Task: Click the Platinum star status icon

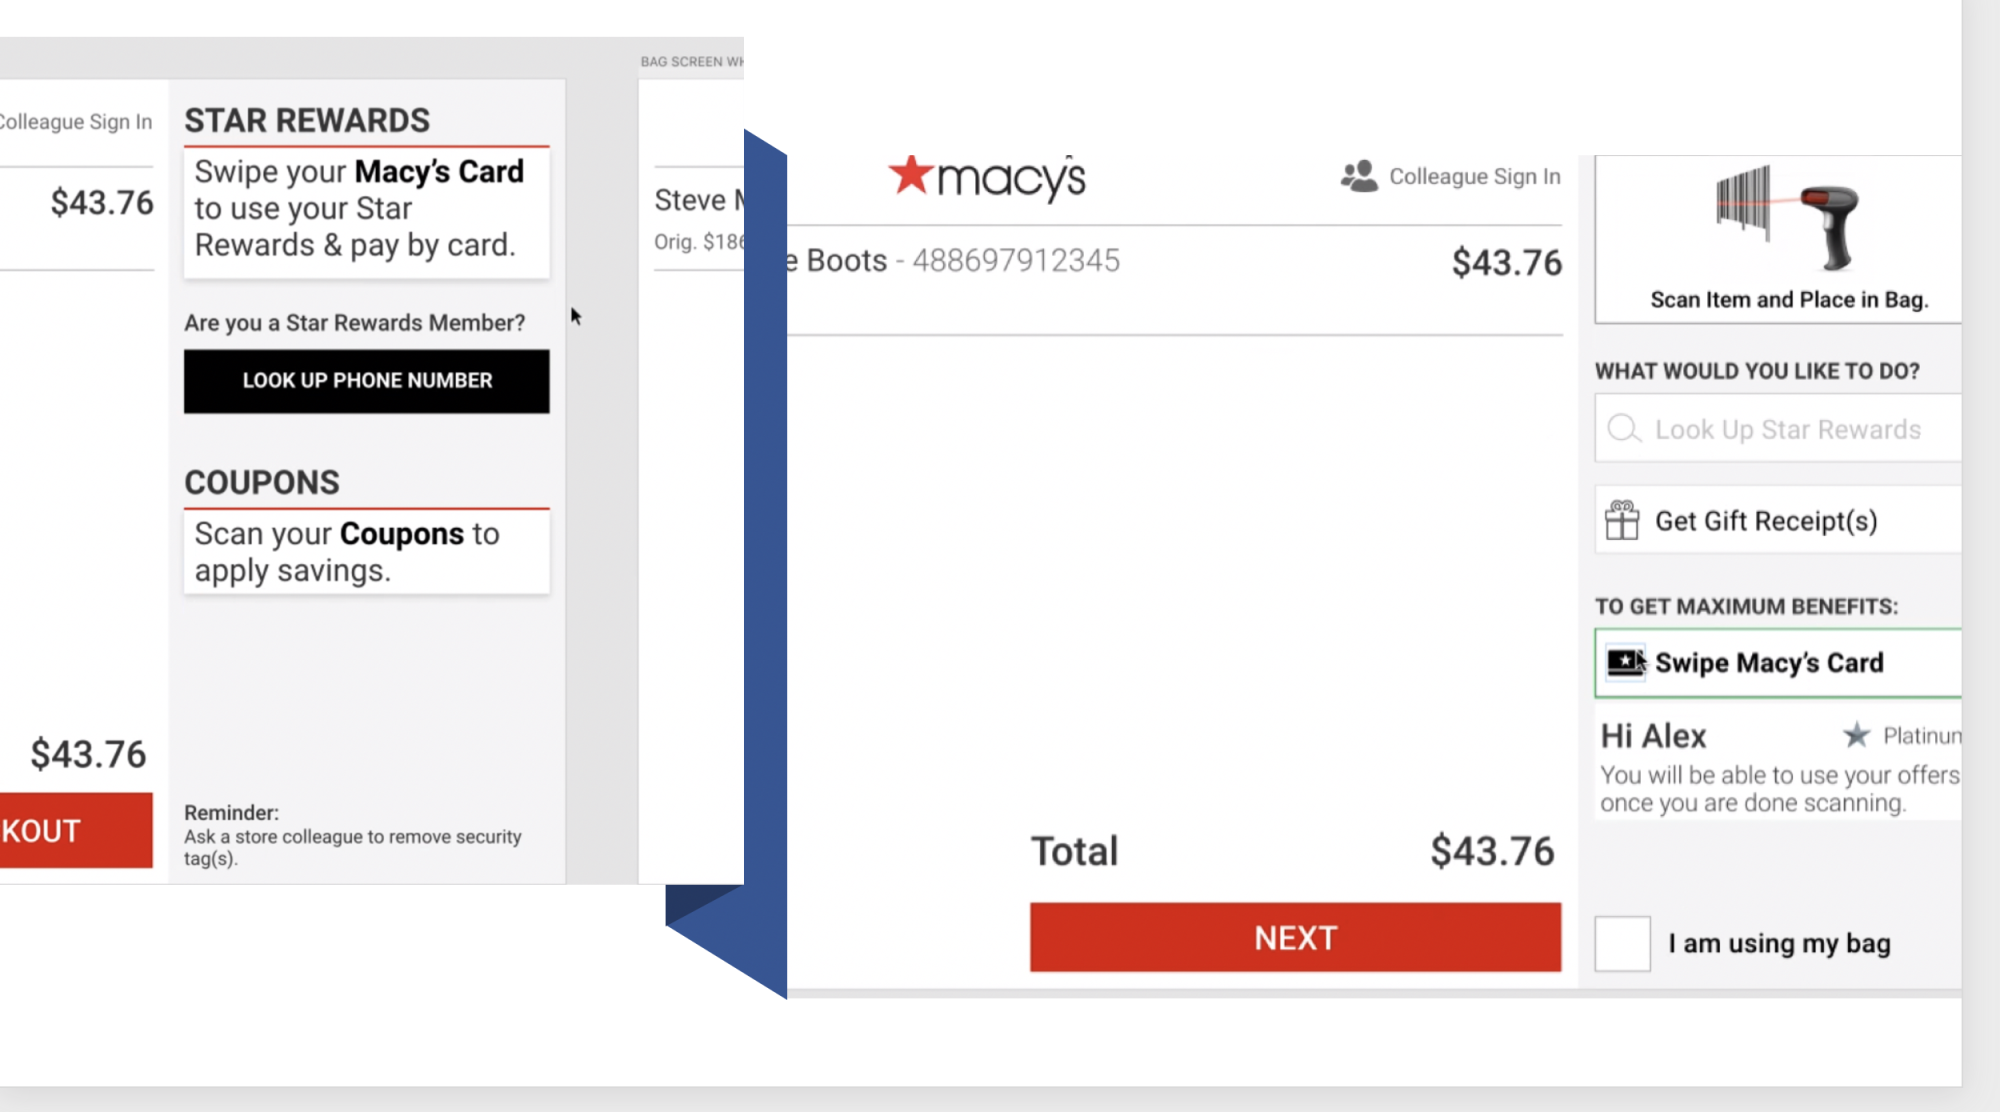Action: pos(1857,735)
